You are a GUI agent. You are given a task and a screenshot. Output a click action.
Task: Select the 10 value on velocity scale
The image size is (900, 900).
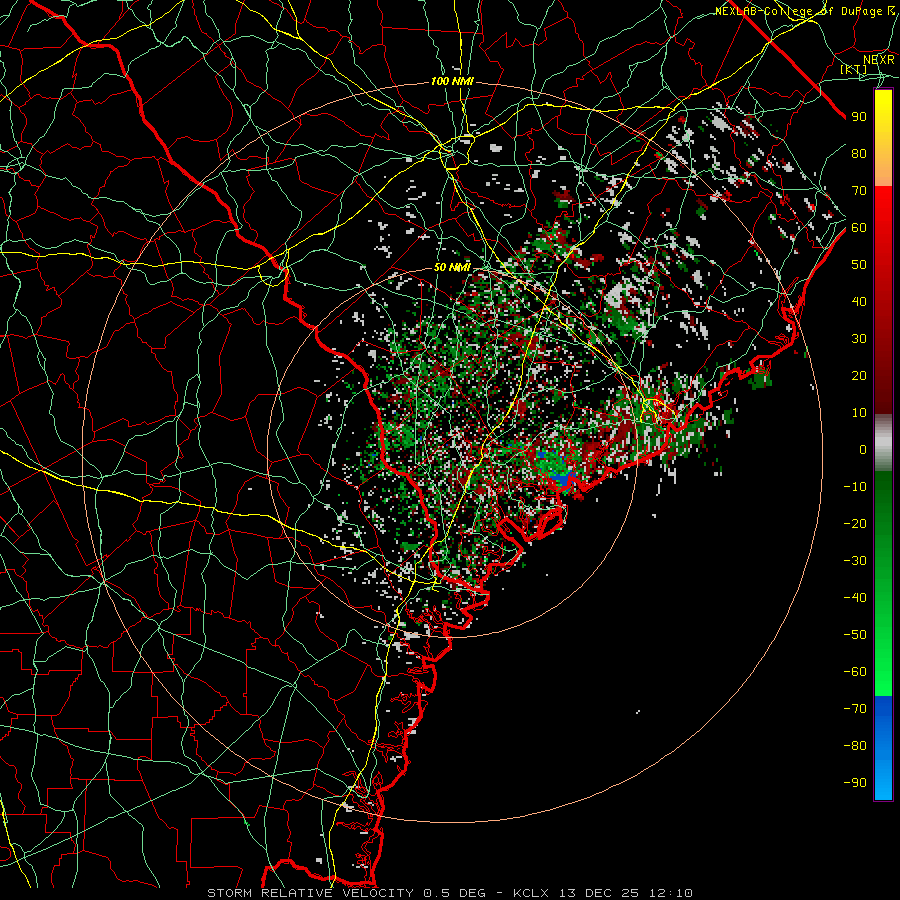pyautogui.click(x=859, y=413)
